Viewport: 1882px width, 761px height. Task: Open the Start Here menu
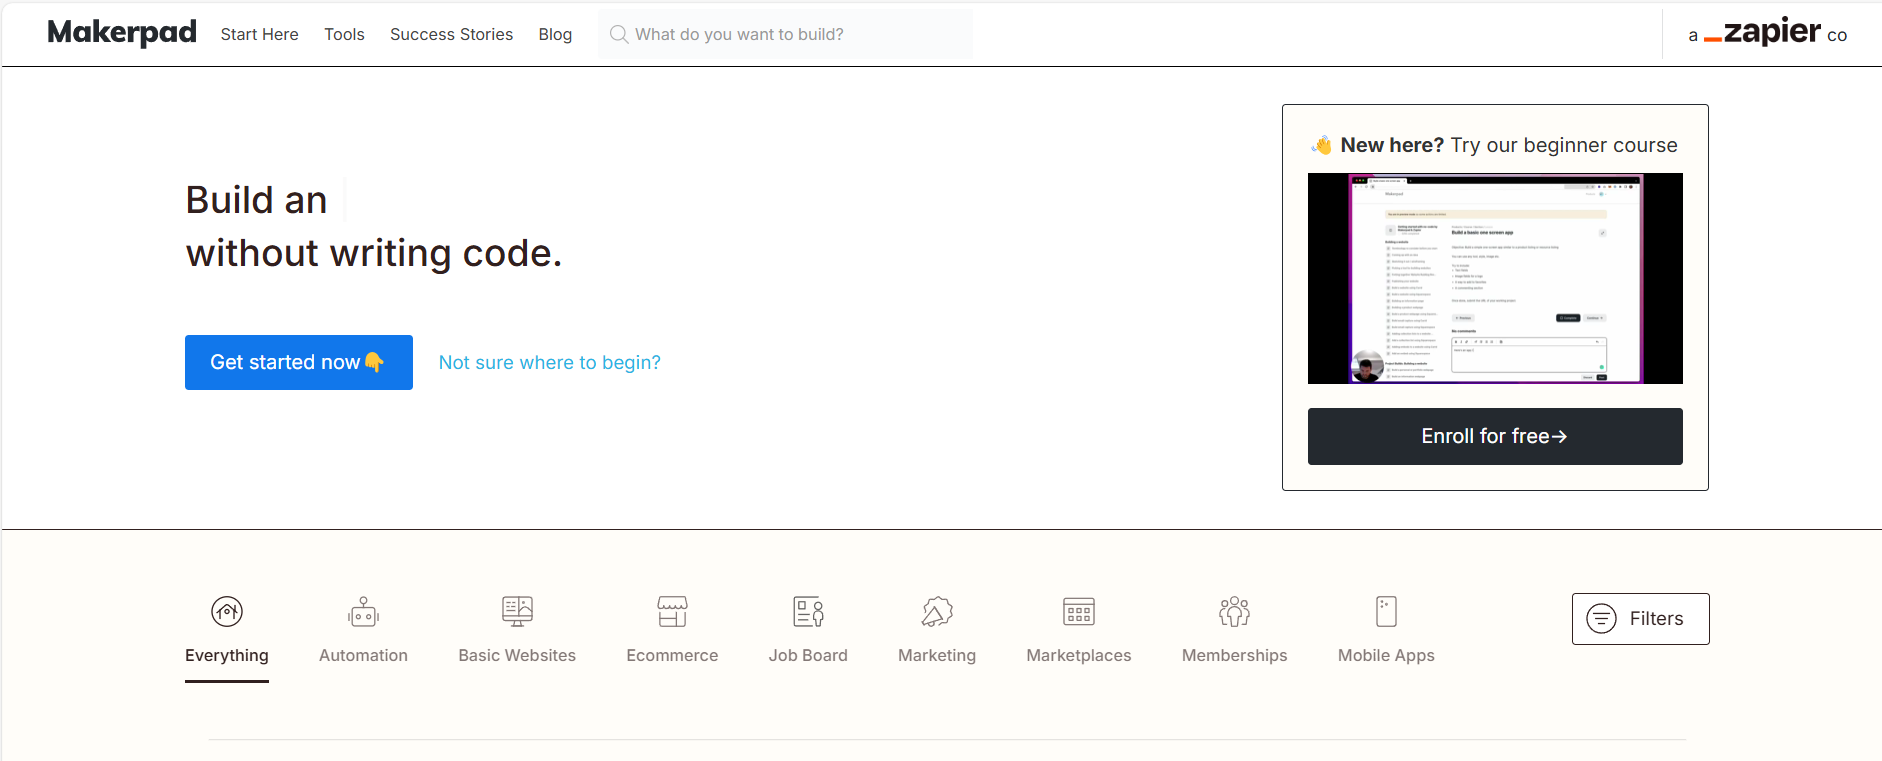tap(260, 34)
